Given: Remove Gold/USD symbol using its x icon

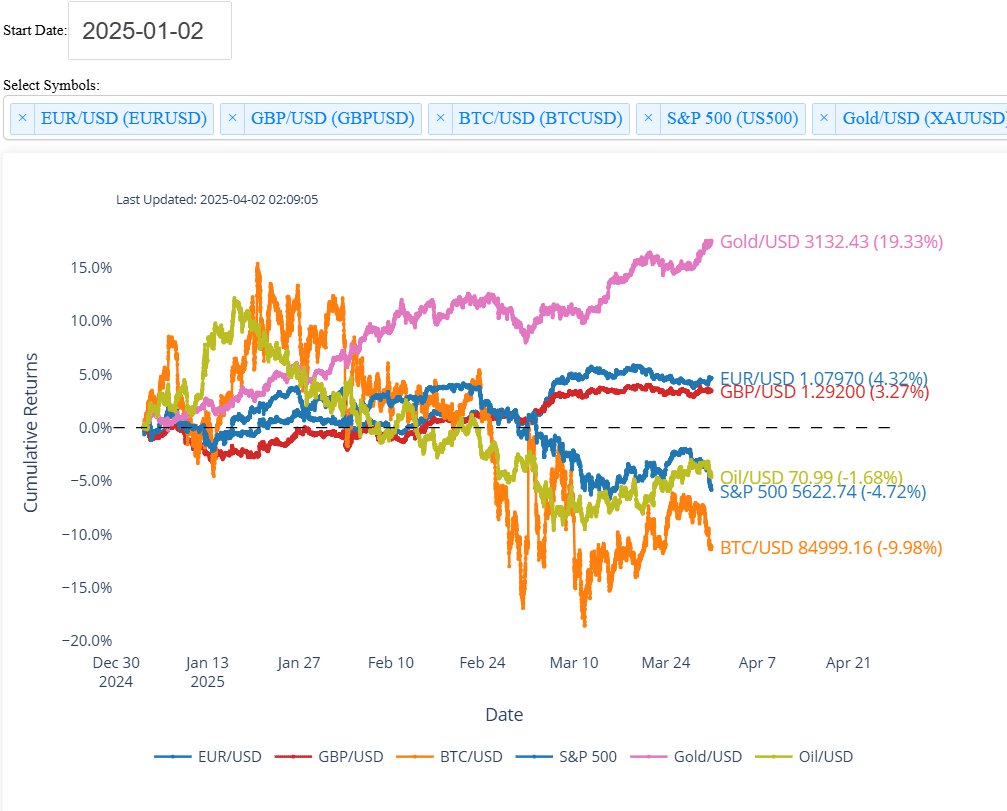Looking at the screenshot, I should (825, 119).
